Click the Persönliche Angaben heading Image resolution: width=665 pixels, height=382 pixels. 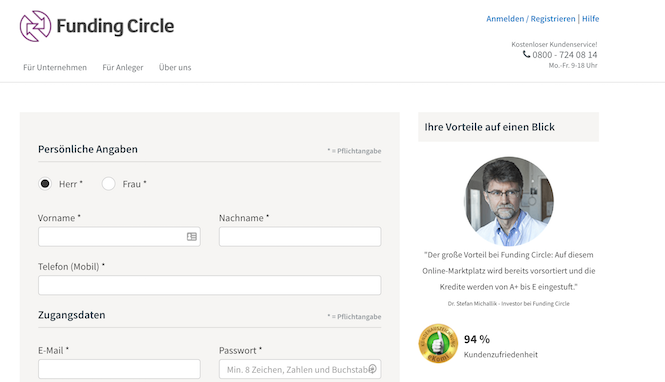point(88,149)
